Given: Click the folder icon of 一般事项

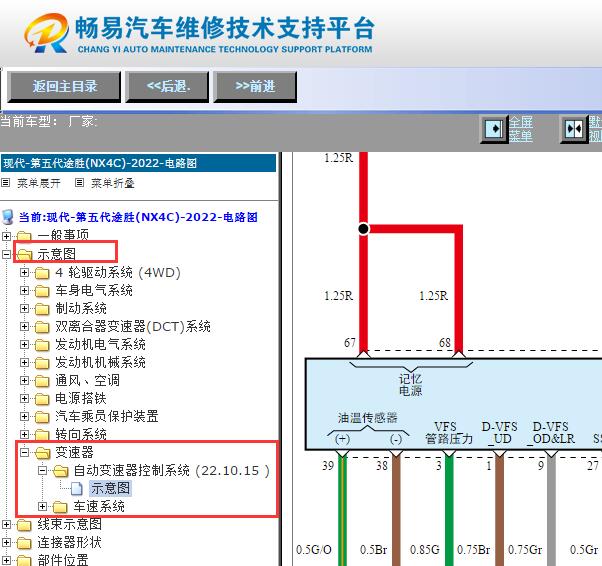Looking at the screenshot, I should [x=24, y=236].
